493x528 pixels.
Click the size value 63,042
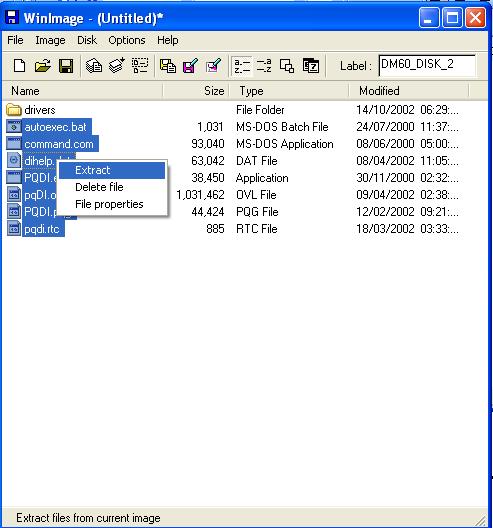pyautogui.click(x=208, y=161)
